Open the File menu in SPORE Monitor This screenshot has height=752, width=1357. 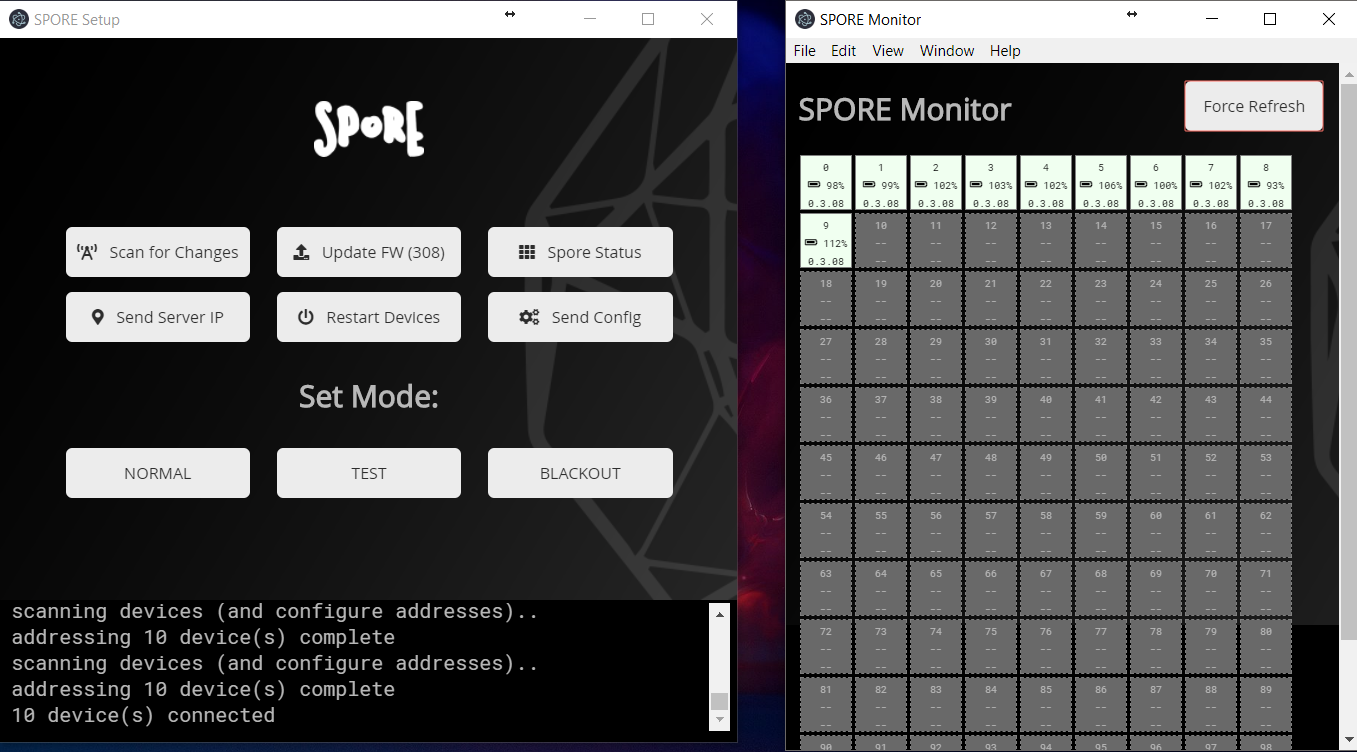click(x=804, y=51)
